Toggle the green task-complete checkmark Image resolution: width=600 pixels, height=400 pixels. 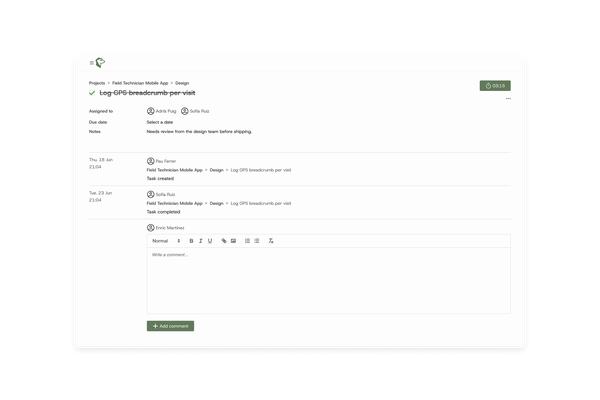pos(92,93)
